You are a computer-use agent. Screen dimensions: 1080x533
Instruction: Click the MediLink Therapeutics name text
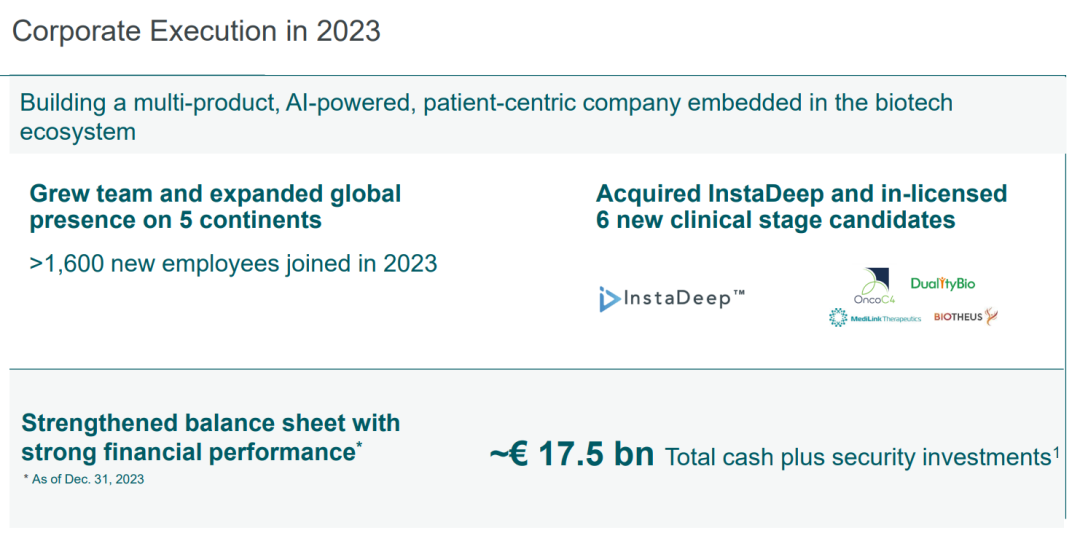point(885,318)
